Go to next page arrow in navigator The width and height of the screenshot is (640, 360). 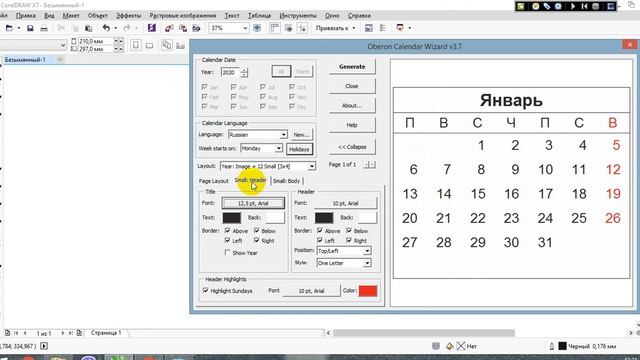pyautogui.click(x=62, y=333)
